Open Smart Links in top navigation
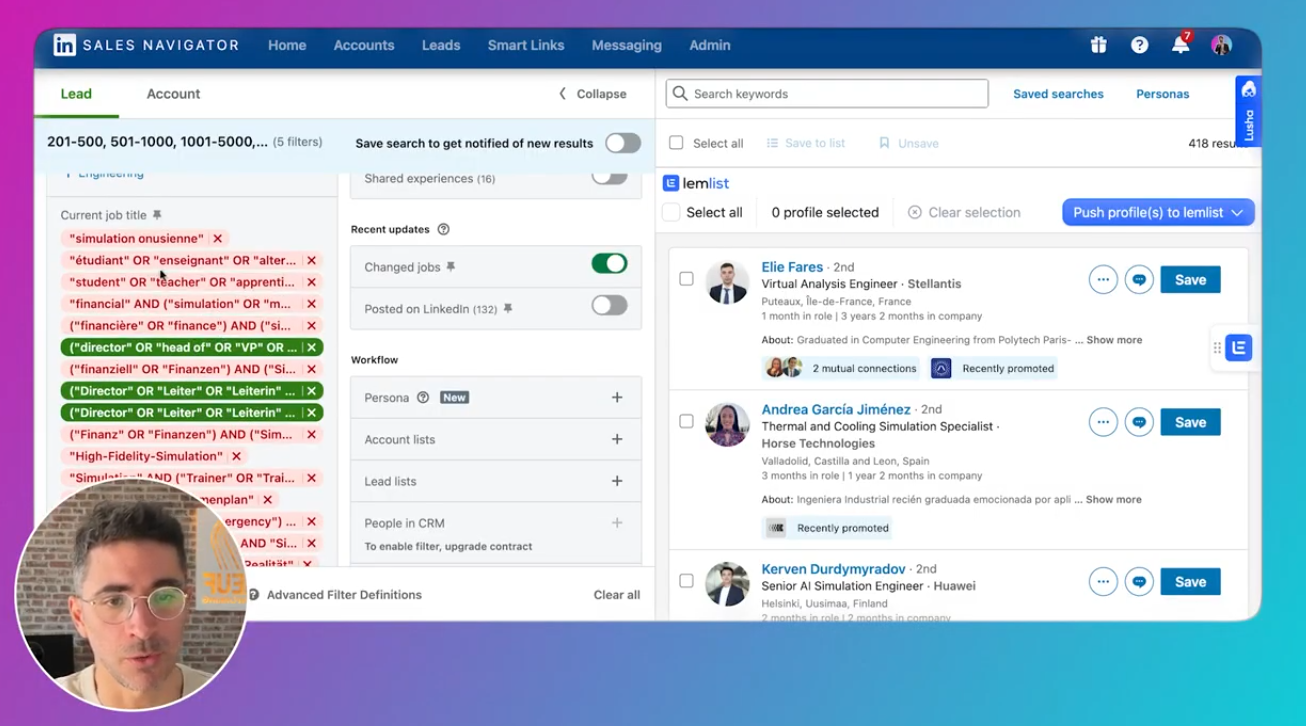 (x=526, y=45)
